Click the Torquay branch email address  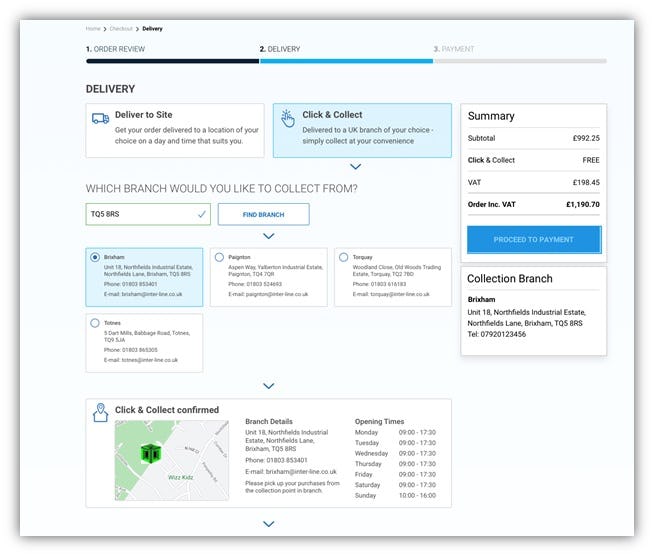[x=400, y=294]
